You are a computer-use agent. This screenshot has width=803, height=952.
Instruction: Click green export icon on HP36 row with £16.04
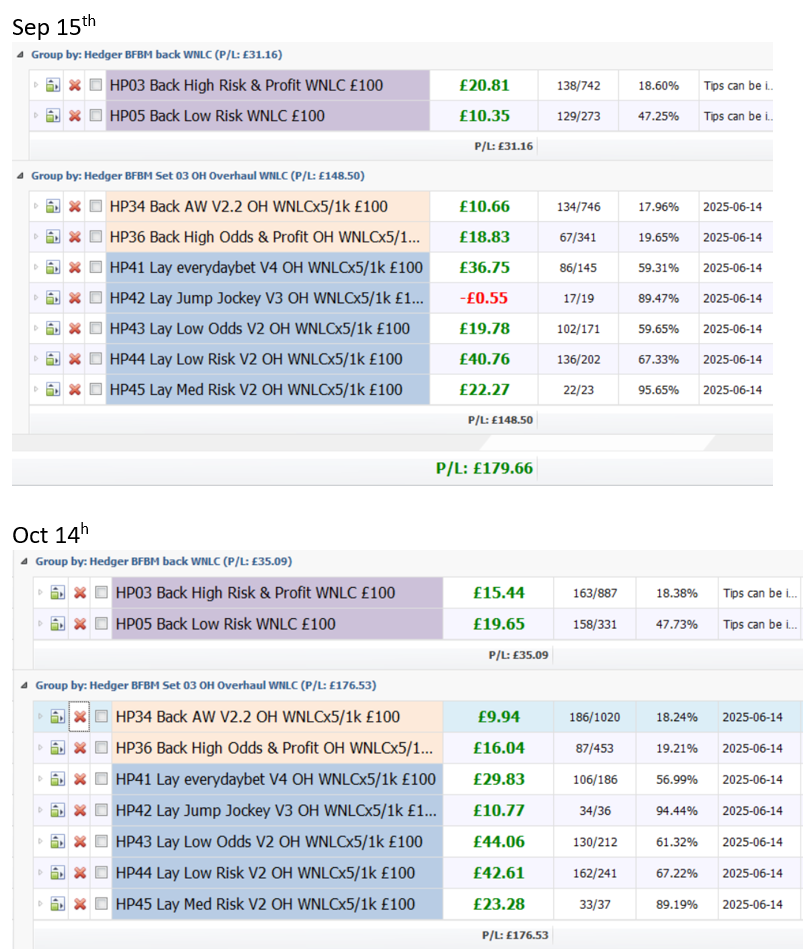59,748
